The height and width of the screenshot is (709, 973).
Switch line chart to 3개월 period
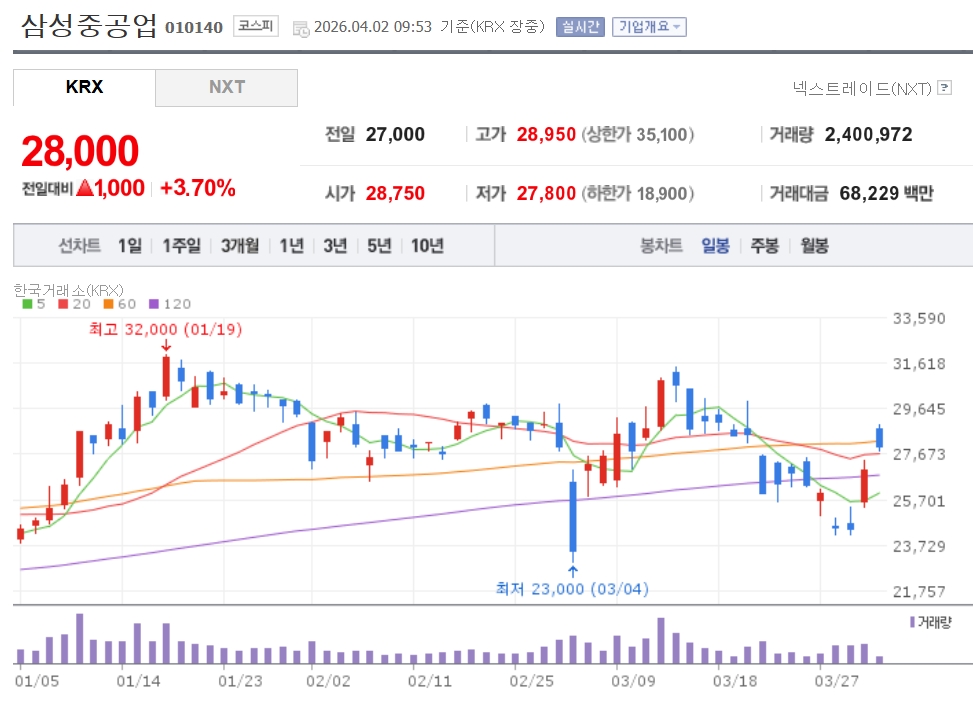coord(240,245)
